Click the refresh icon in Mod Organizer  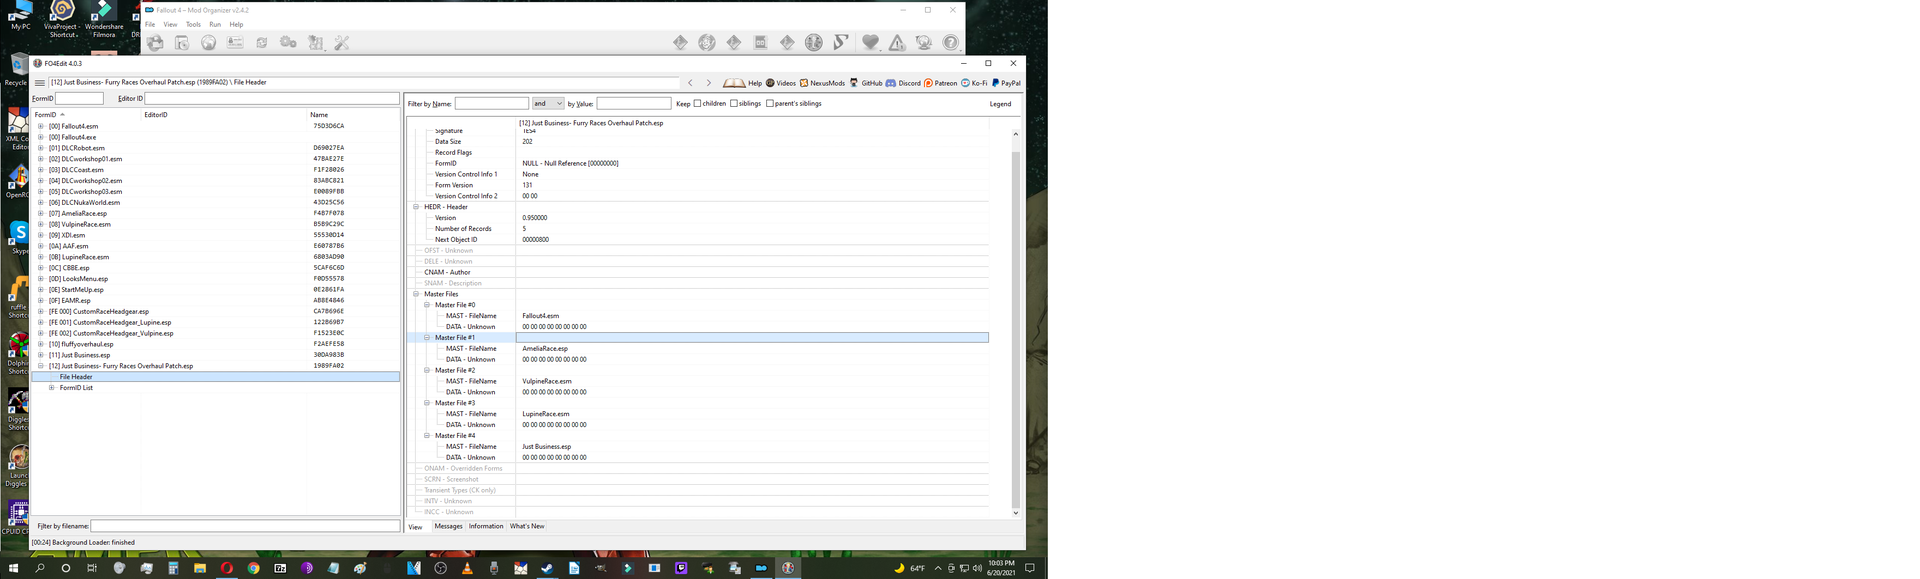click(x=262, y=42)
